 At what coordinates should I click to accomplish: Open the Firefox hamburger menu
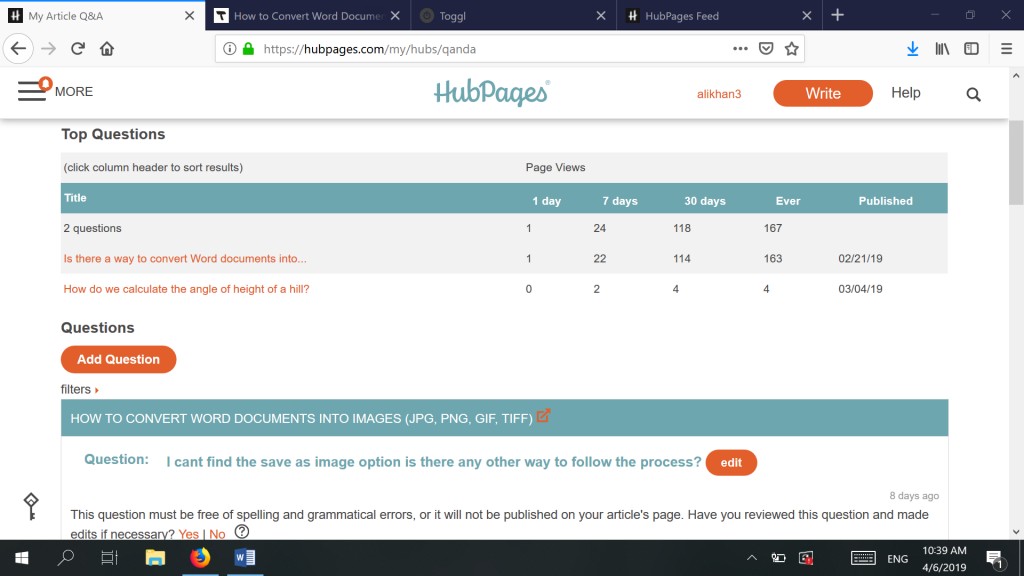coord(1006,49)
